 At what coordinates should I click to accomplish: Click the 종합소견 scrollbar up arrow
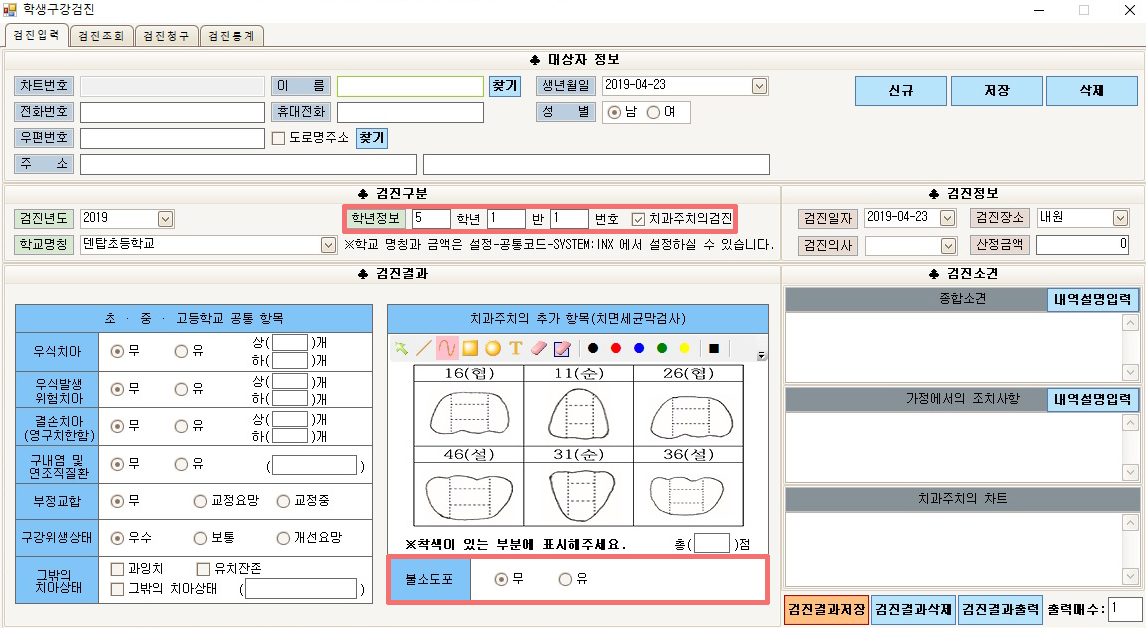[x=1130, y=322]
